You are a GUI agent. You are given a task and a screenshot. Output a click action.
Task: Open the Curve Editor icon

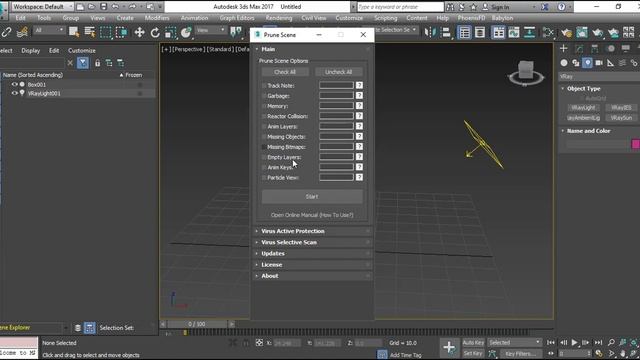[514, 32]
